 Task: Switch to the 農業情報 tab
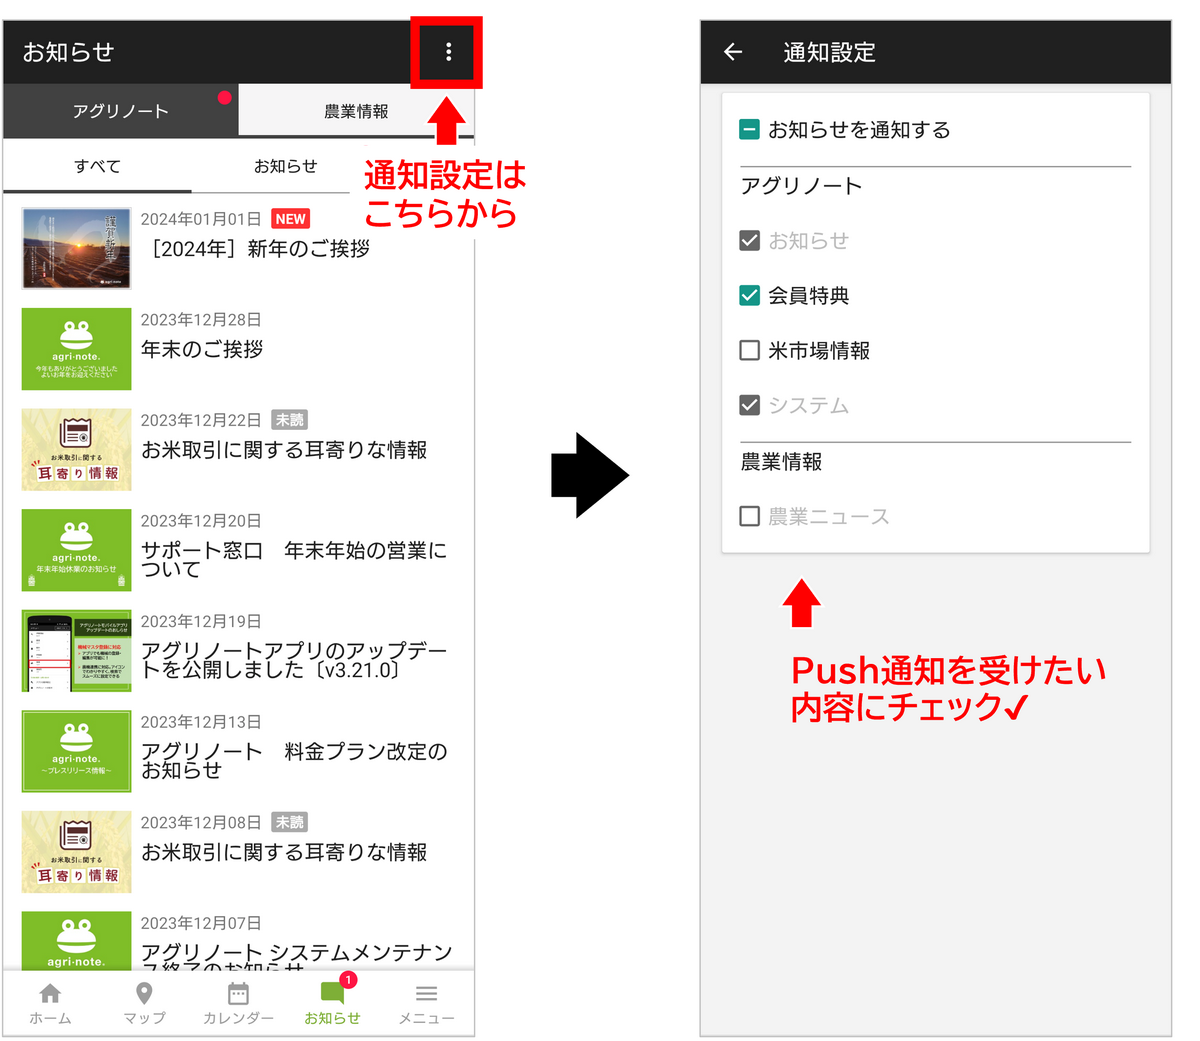coord(356,111)
